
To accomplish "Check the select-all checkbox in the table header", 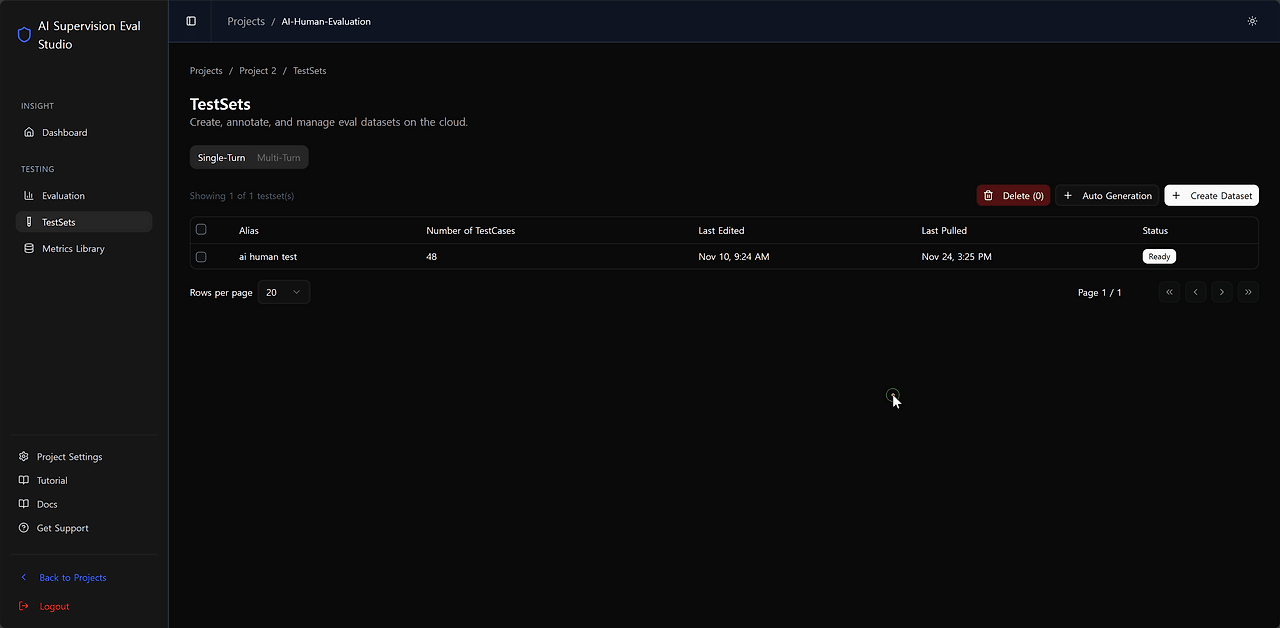I will [201, 229].
